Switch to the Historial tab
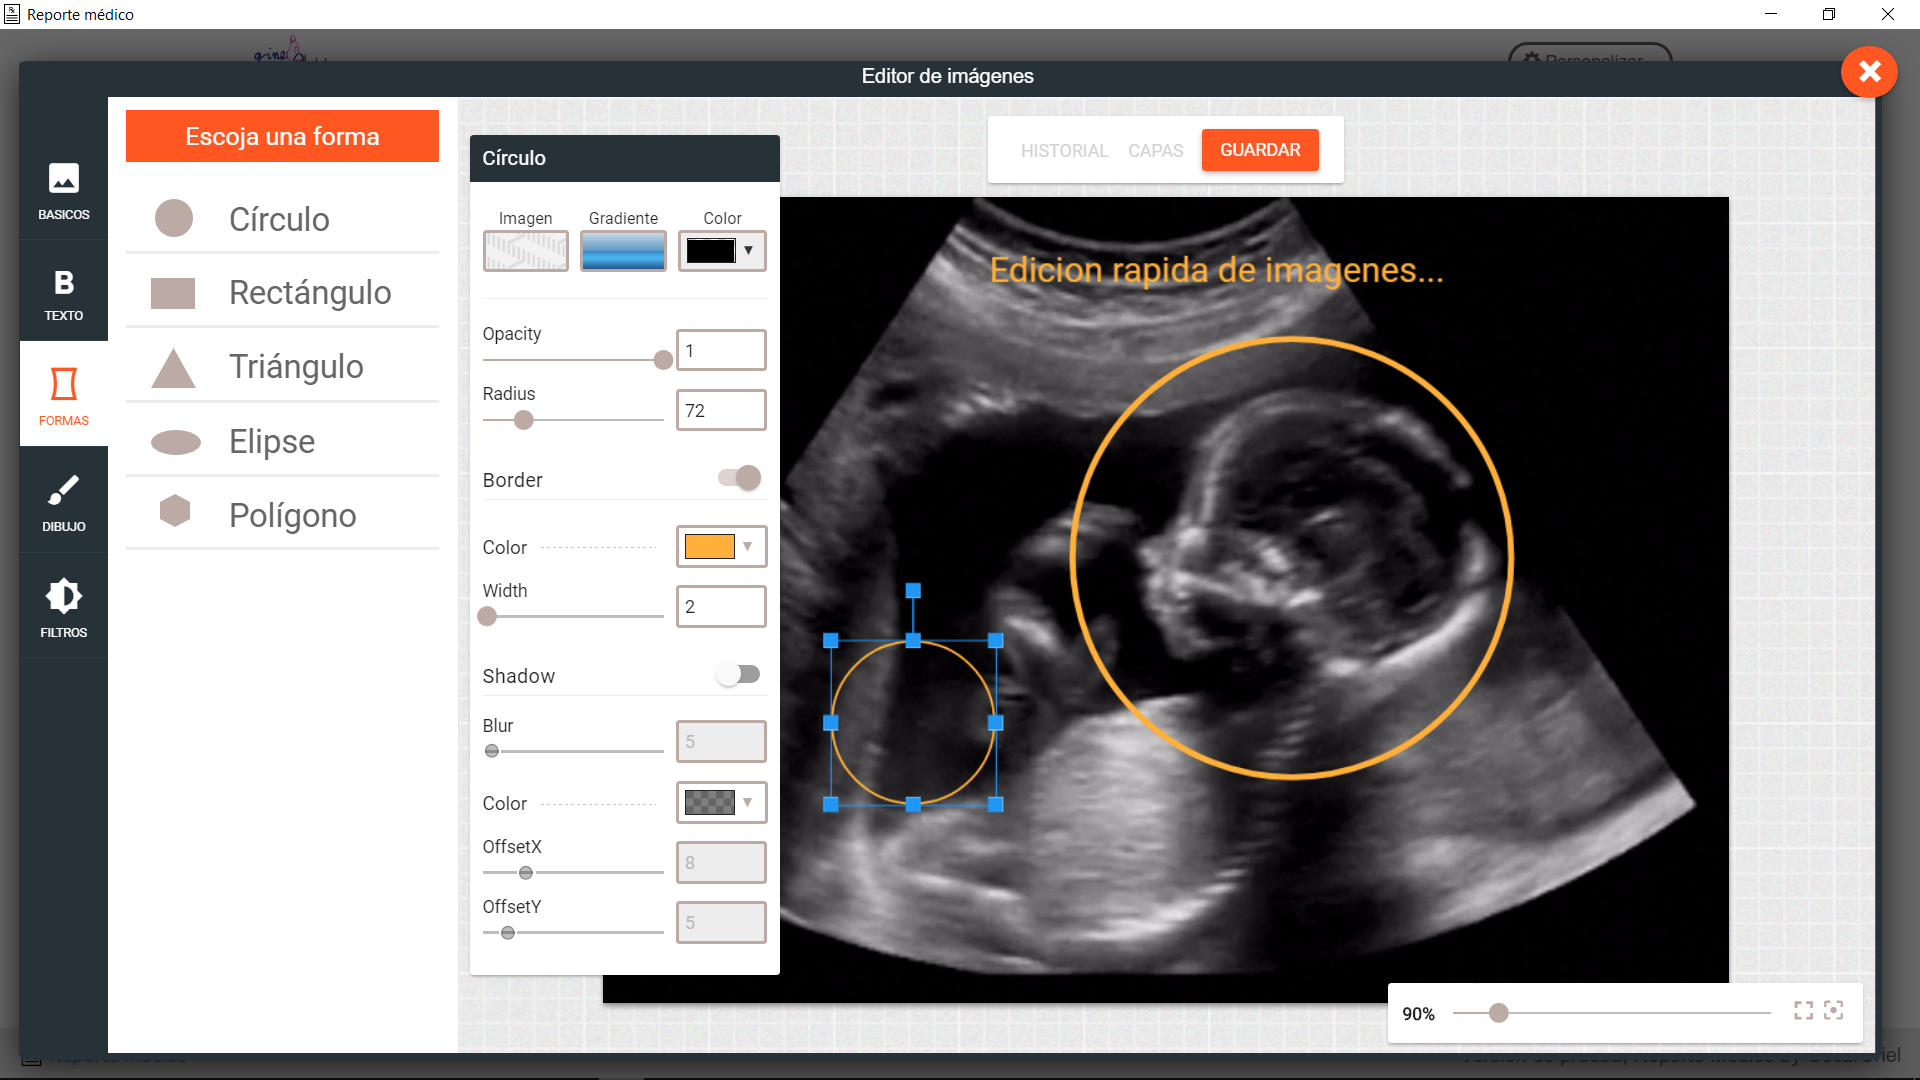Image resolution: width=1920 pixels, height=1080 pixels. click(1063, 151)
